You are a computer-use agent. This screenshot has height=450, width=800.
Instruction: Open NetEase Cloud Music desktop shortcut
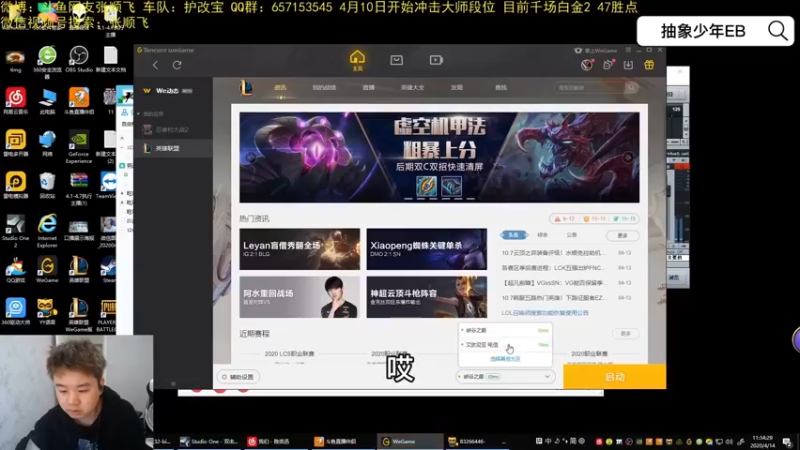click(x=16, y=101)
